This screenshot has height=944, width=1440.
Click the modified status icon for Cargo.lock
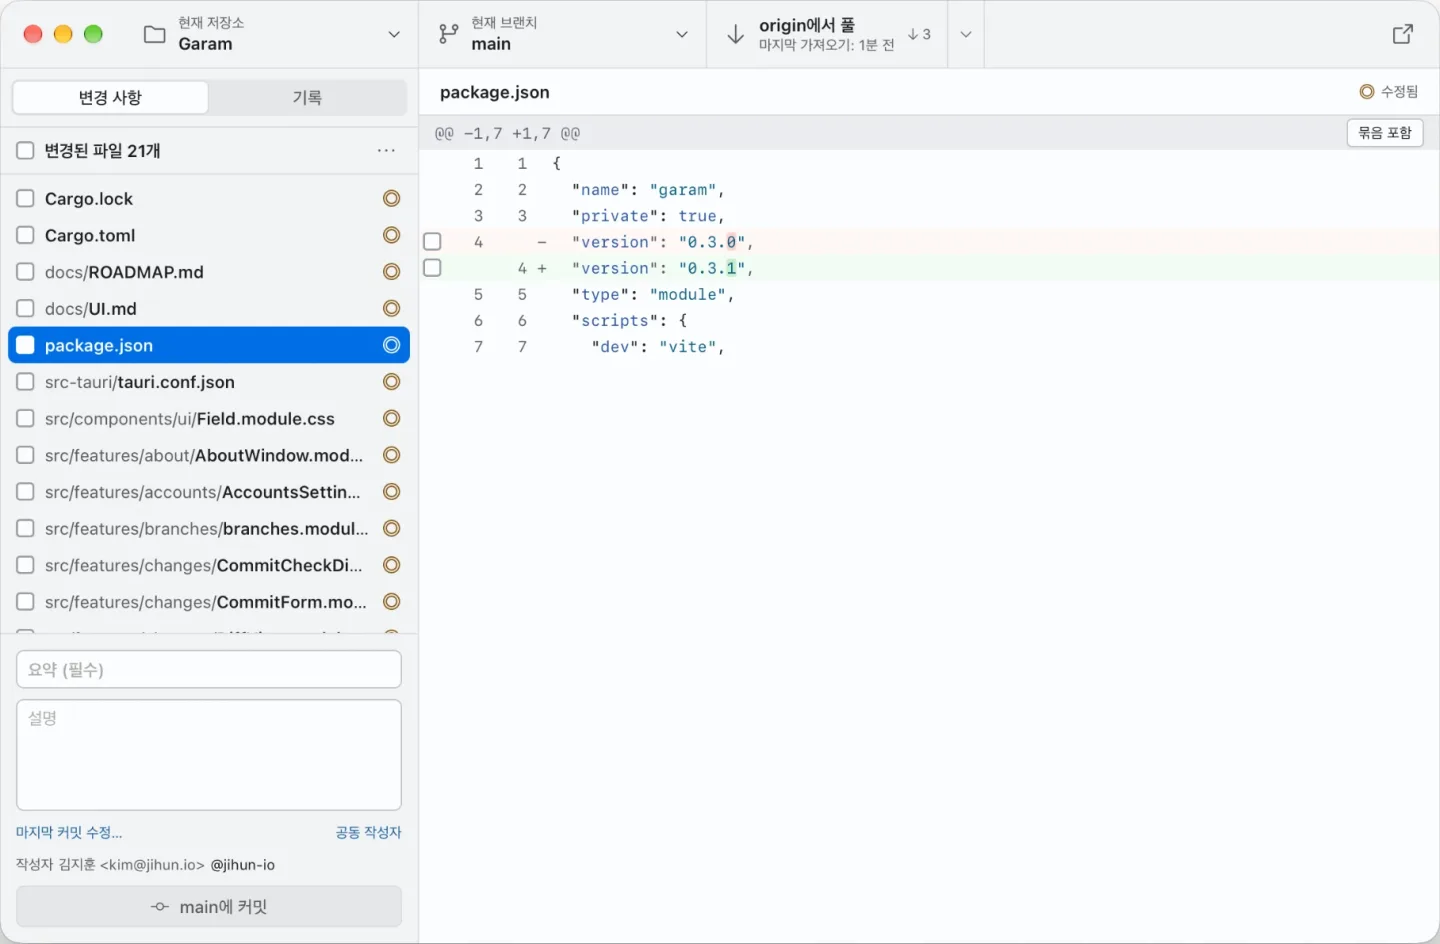click(392, 198)
